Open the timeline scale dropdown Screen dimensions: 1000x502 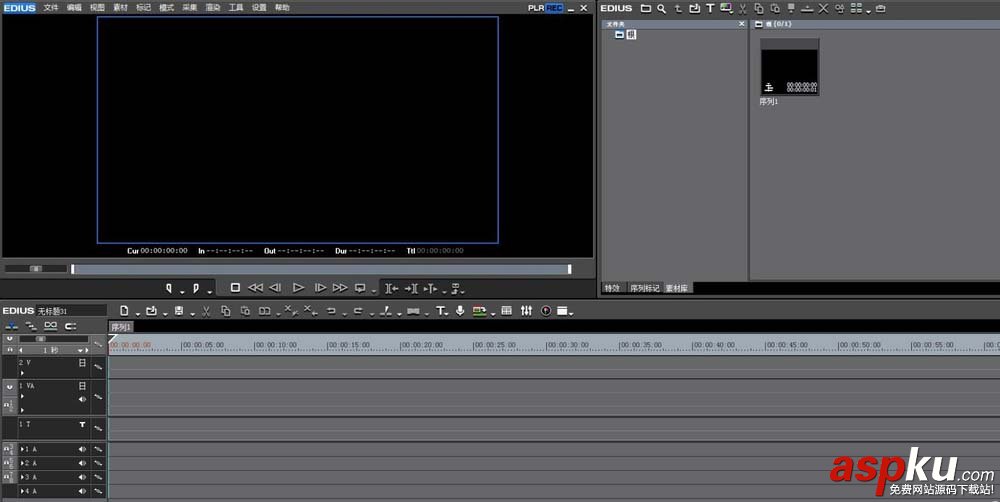82,350
